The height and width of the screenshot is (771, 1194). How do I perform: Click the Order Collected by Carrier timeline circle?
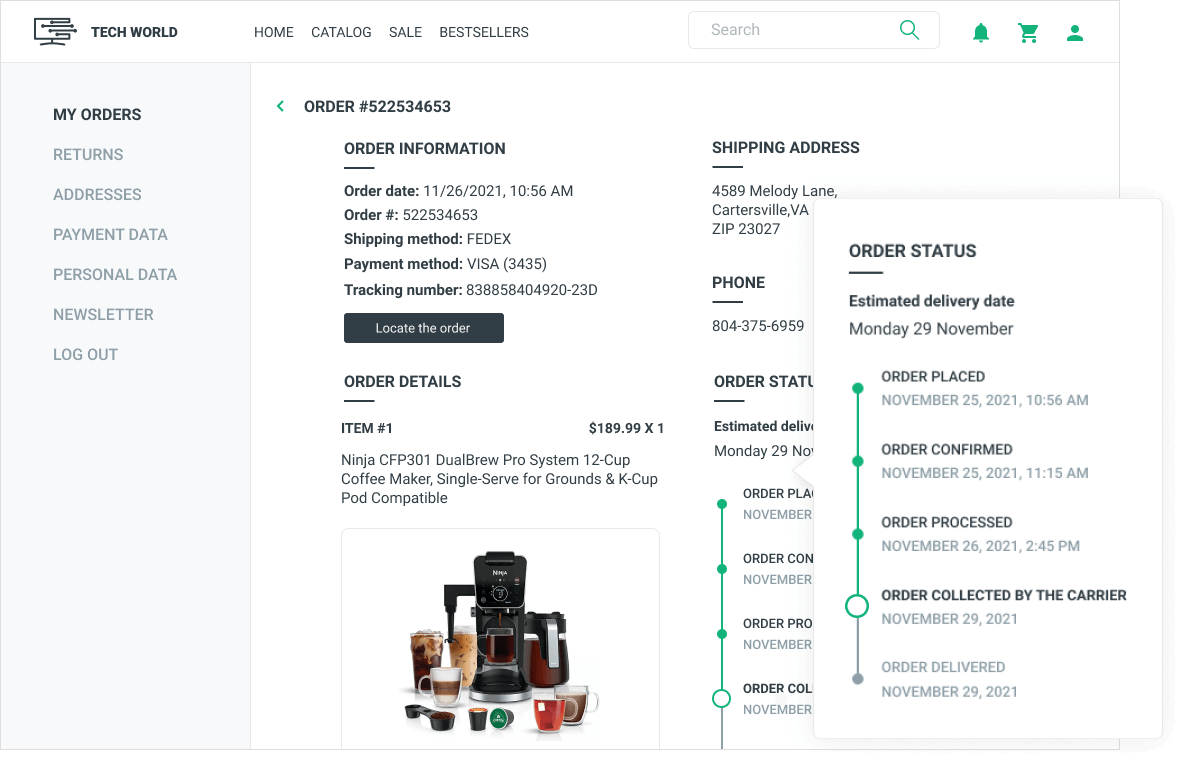point(857,606)
